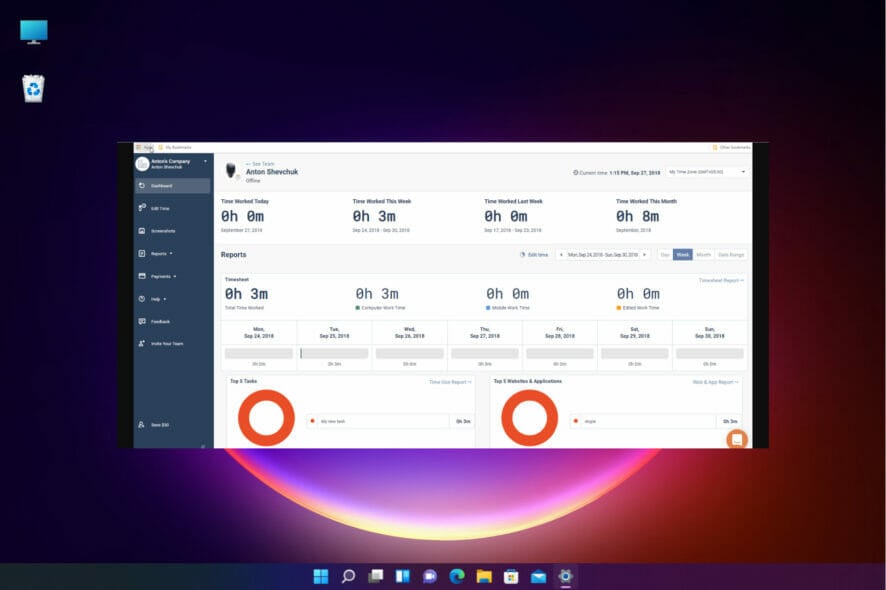Screen dimensions: 886x590
Task: Open the Teams Chat taskbar icon
Action: point(429,576)
